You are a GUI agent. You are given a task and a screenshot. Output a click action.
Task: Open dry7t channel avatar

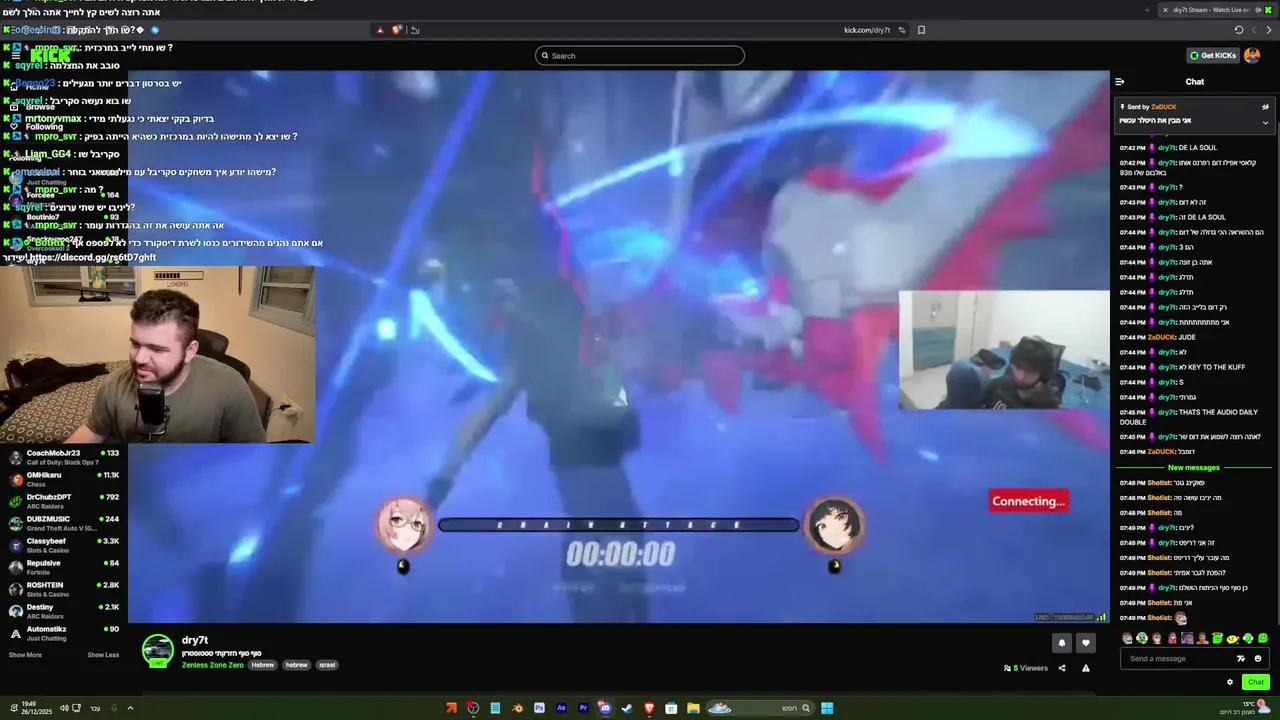point(157,650)
